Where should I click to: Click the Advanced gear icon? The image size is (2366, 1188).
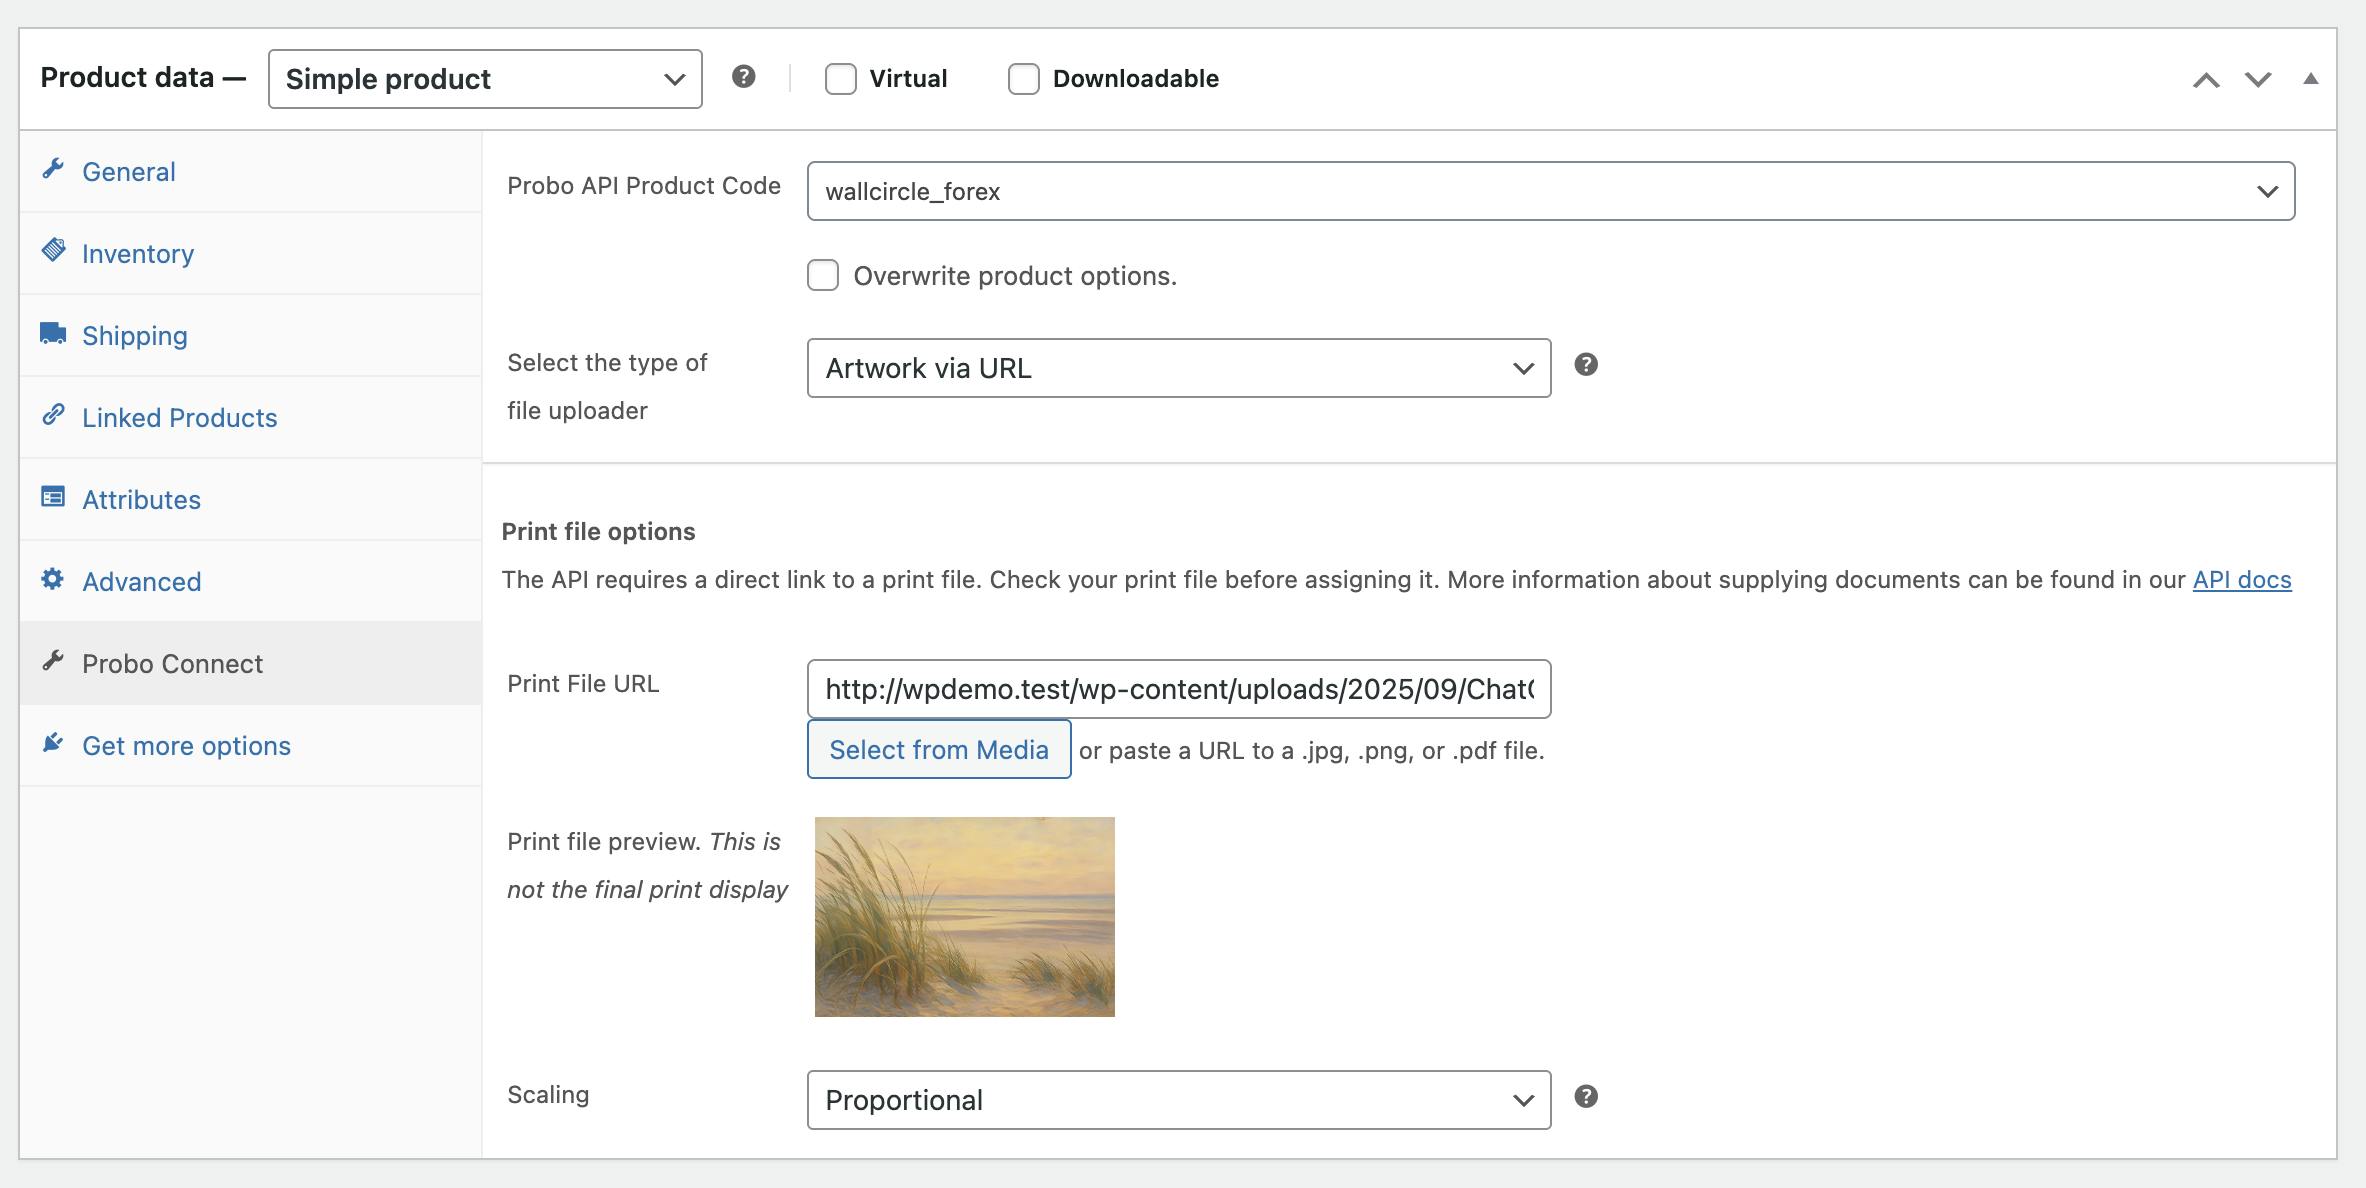tap(53, 579)
